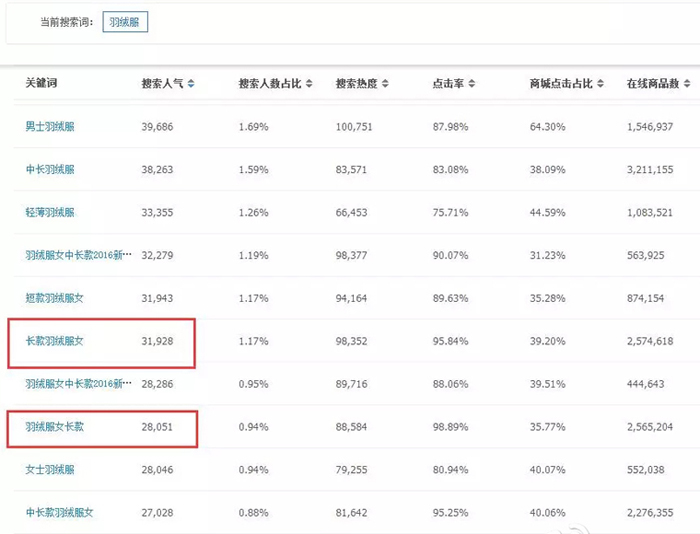Click the 羽绒服 search term tag

pyautogui.click(x=125, y=22)
